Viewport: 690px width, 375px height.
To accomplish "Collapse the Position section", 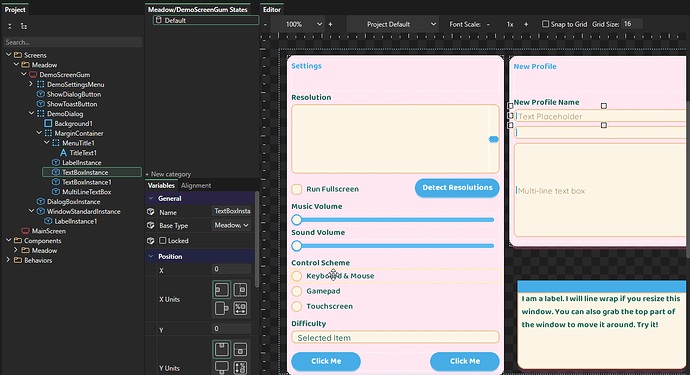I will click(x=151, y=257).
